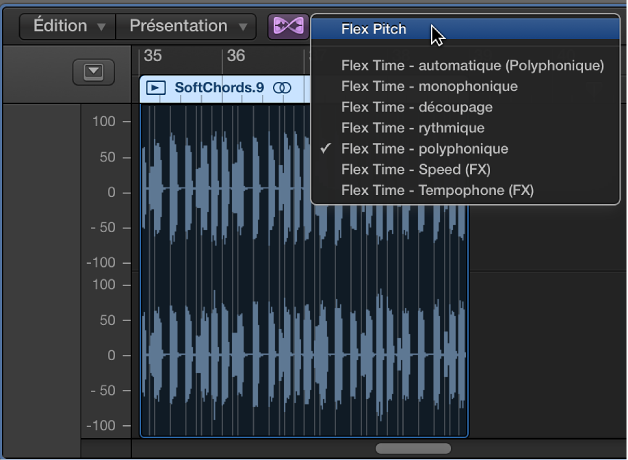This screenshot has height=460, width=628.
Task: Select Flex Time - automatique (Polyphonique)
Action: [465, 65]
